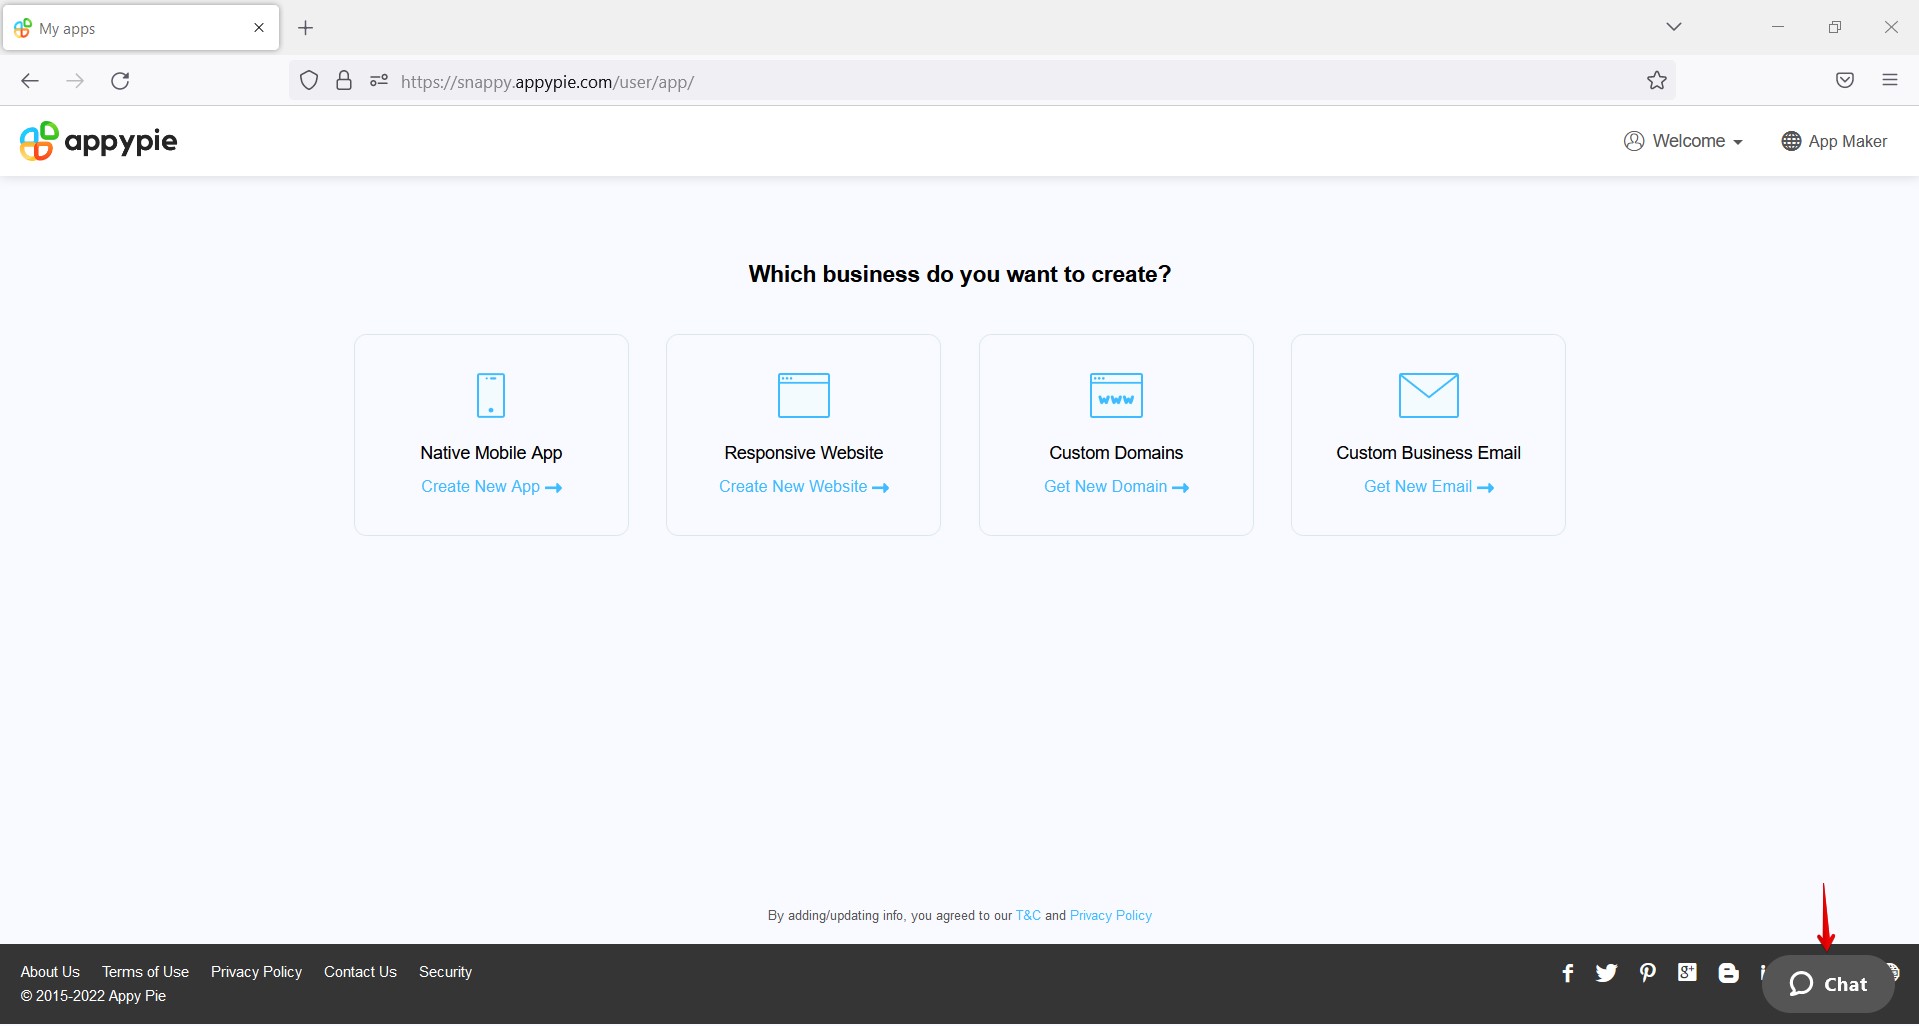Open the footer Privacy Policy link
This screenshot has width=1919, height=1026.
[256, 972]
